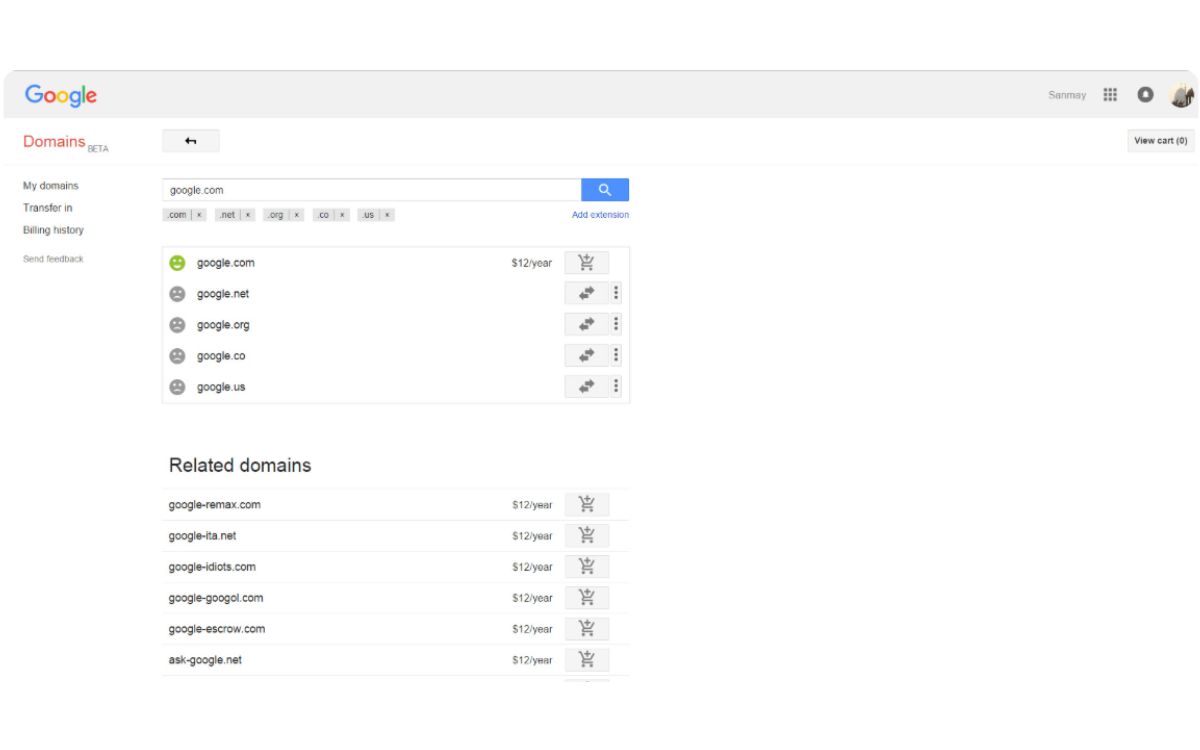Open Billing history in the sidebar
Viewport: 1200px width, 750px height.
(54, 230)
